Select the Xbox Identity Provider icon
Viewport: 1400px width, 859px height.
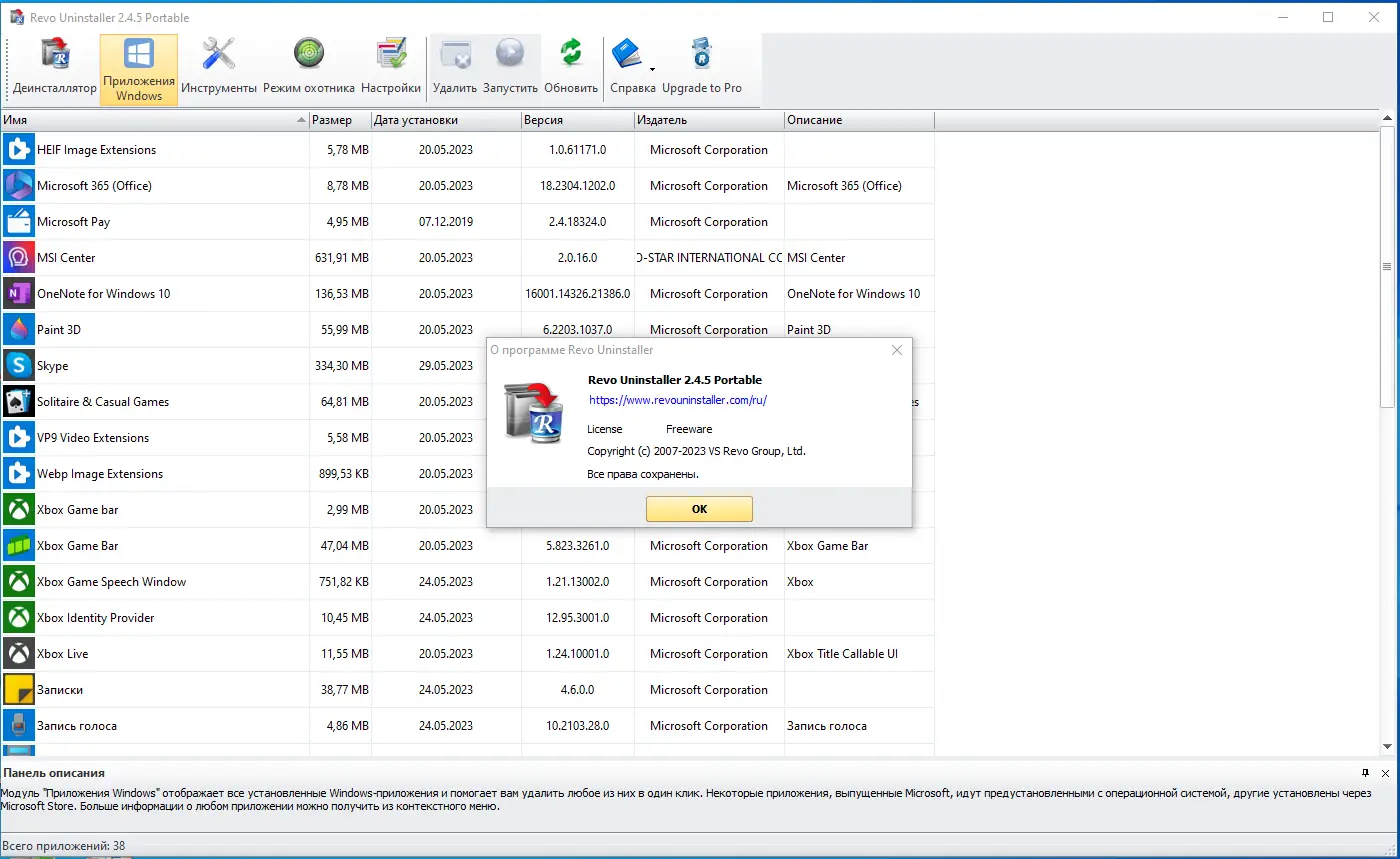[x=18, y=618]
